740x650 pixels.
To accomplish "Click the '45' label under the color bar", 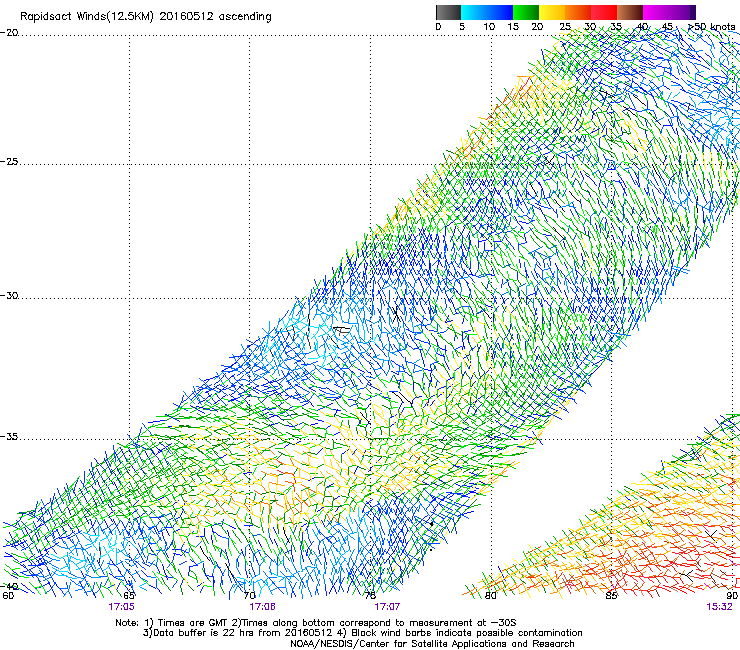I will coord(667,27).
